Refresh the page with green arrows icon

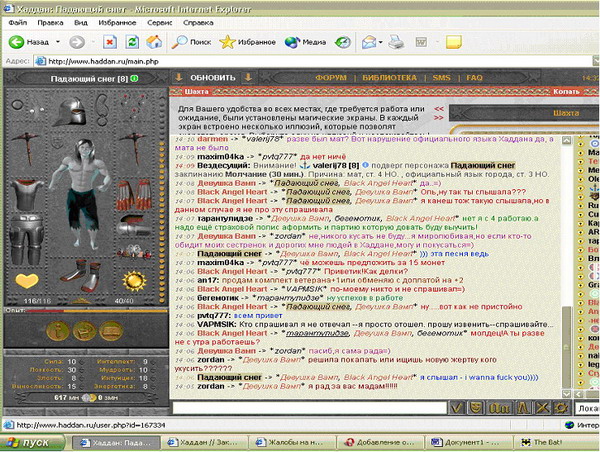tap(132, 42)
